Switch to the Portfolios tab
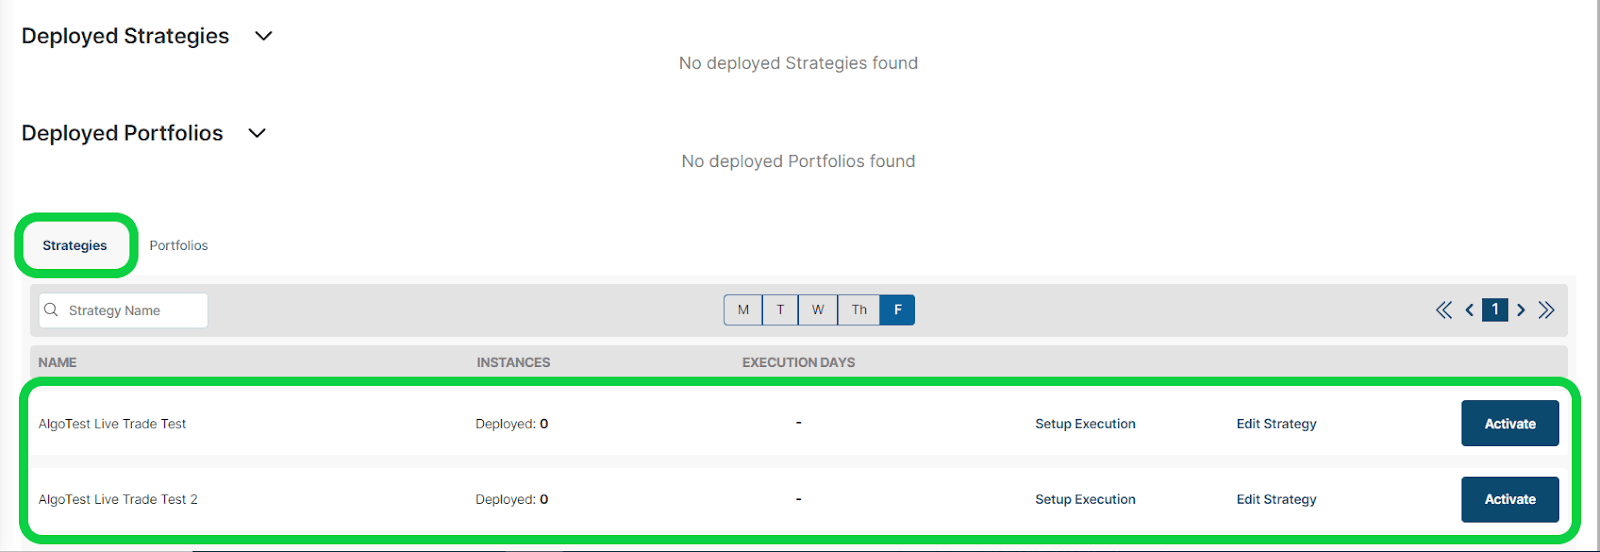The height and width of the screenshot is (552, 1600). [179, 245]
